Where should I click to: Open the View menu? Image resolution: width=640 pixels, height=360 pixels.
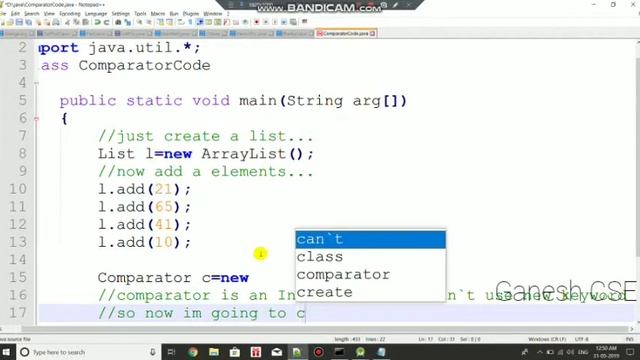click(x=49, y=13)
